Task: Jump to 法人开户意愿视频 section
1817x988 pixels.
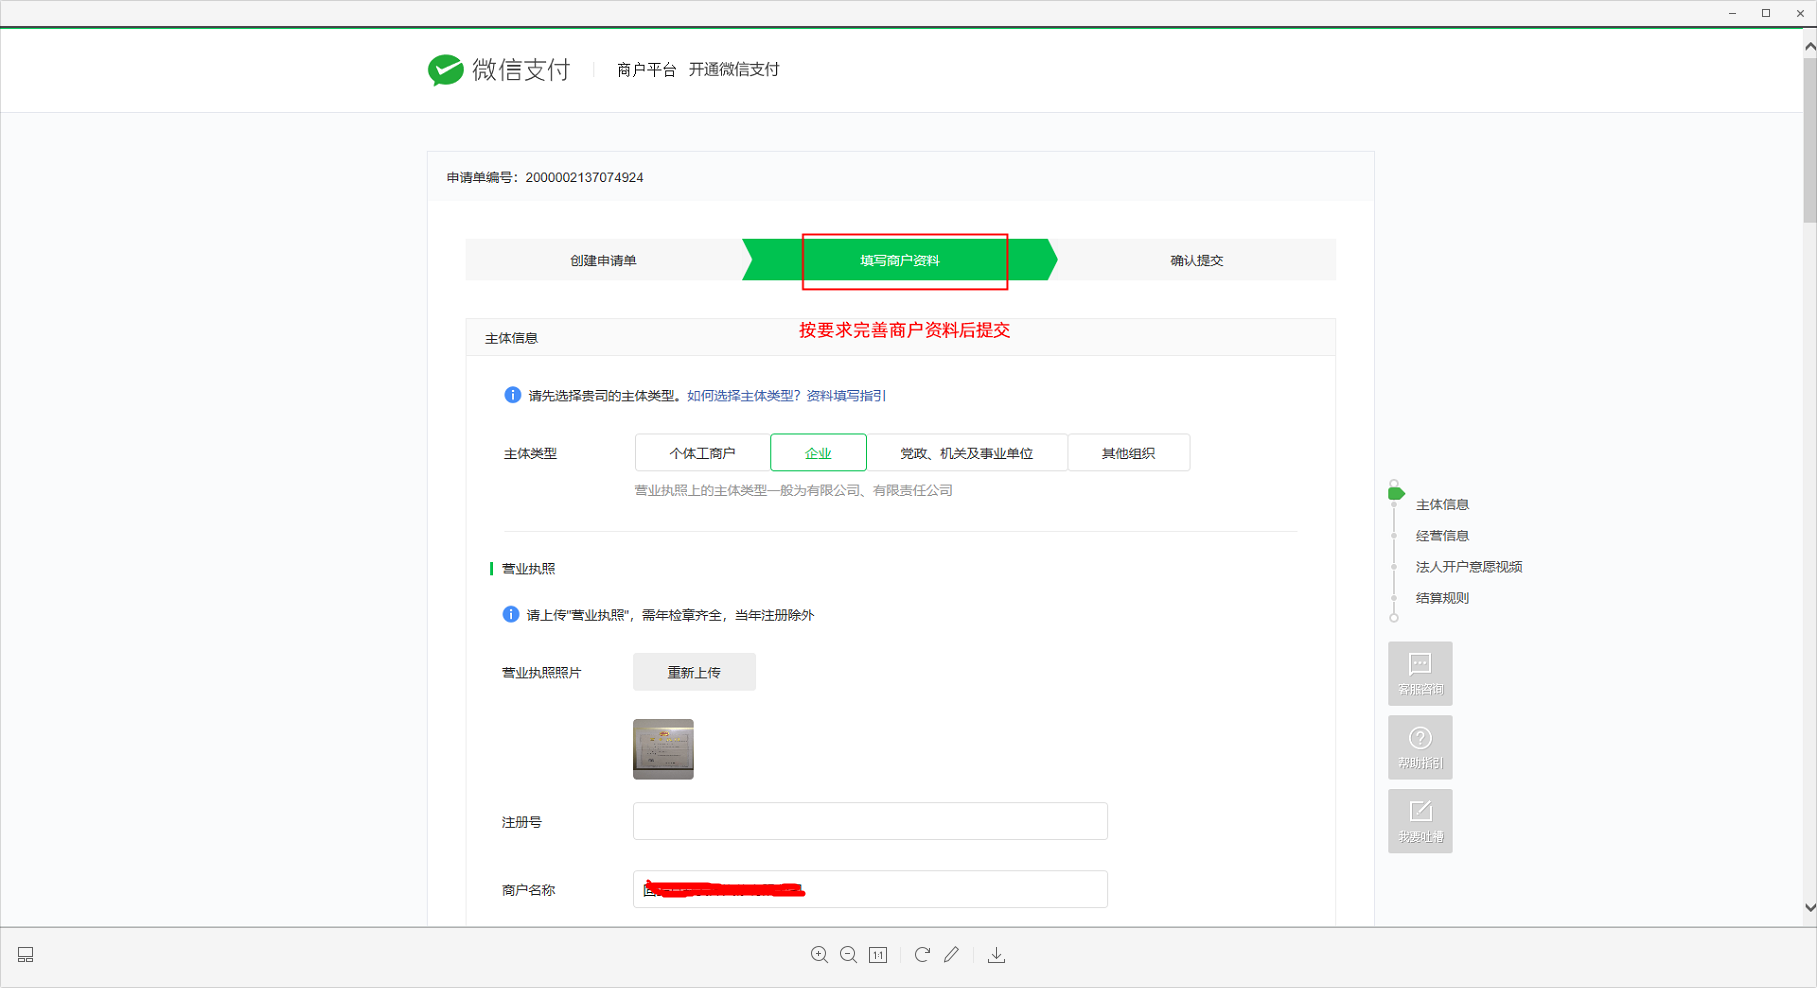Action: (x=1469, y=567)
